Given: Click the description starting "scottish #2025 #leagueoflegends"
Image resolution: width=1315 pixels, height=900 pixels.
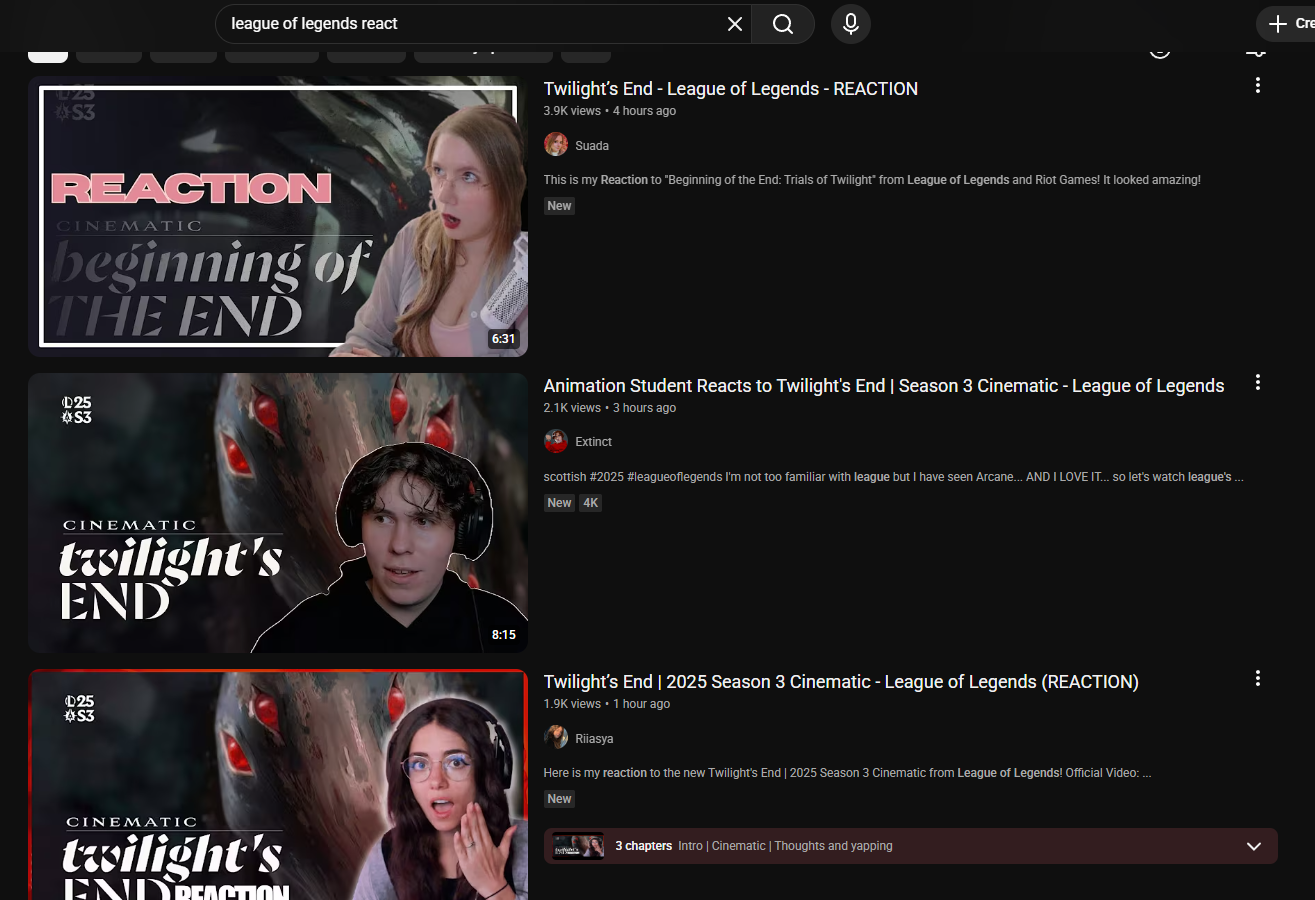Looking at the screenshot, I should tap(894, 477).
